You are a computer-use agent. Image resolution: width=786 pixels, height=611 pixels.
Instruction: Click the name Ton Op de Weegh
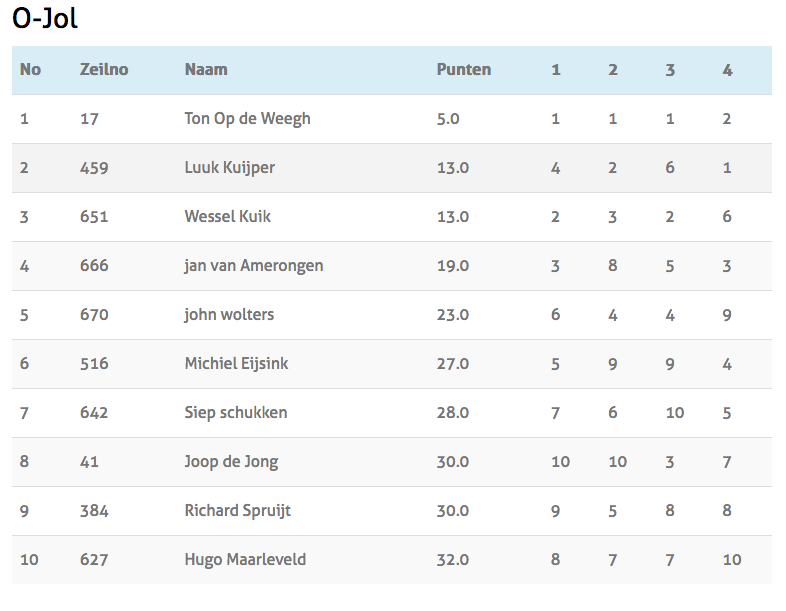(x=247, y=119)
